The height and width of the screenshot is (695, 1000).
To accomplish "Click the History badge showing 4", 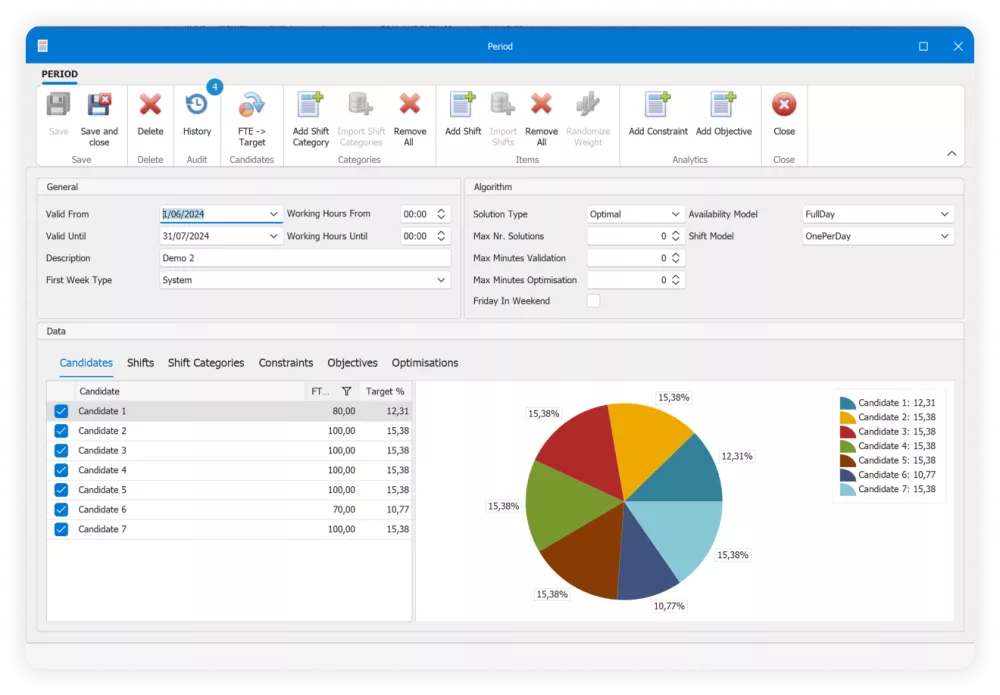I will pos(215,87).
